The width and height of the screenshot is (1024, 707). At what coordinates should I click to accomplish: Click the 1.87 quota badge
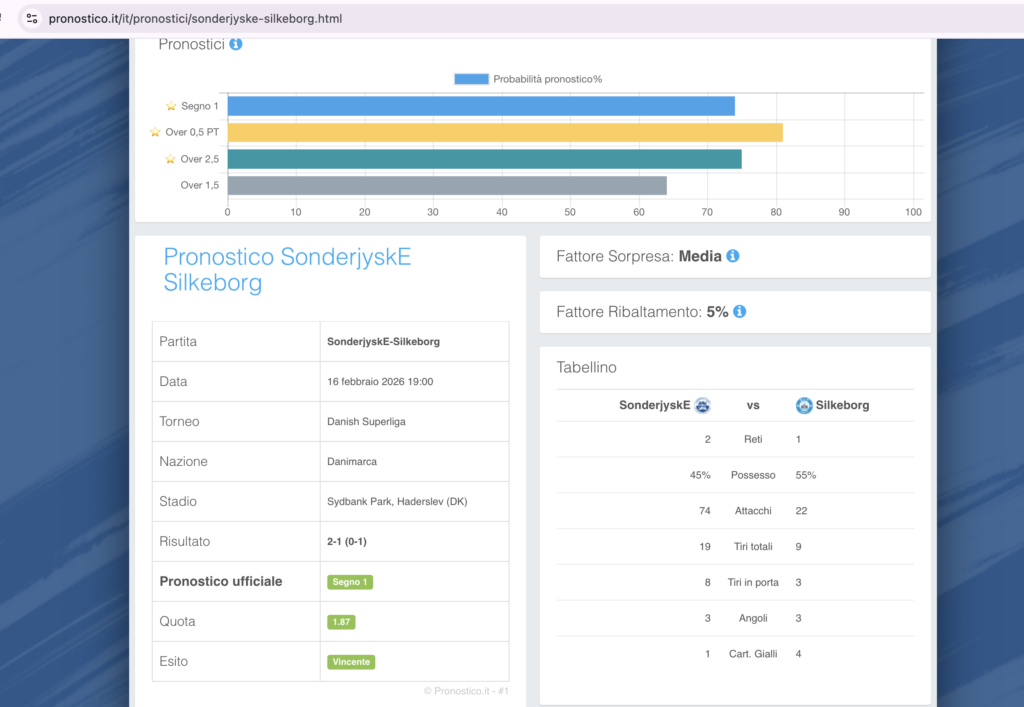click(x=341, y=622)
